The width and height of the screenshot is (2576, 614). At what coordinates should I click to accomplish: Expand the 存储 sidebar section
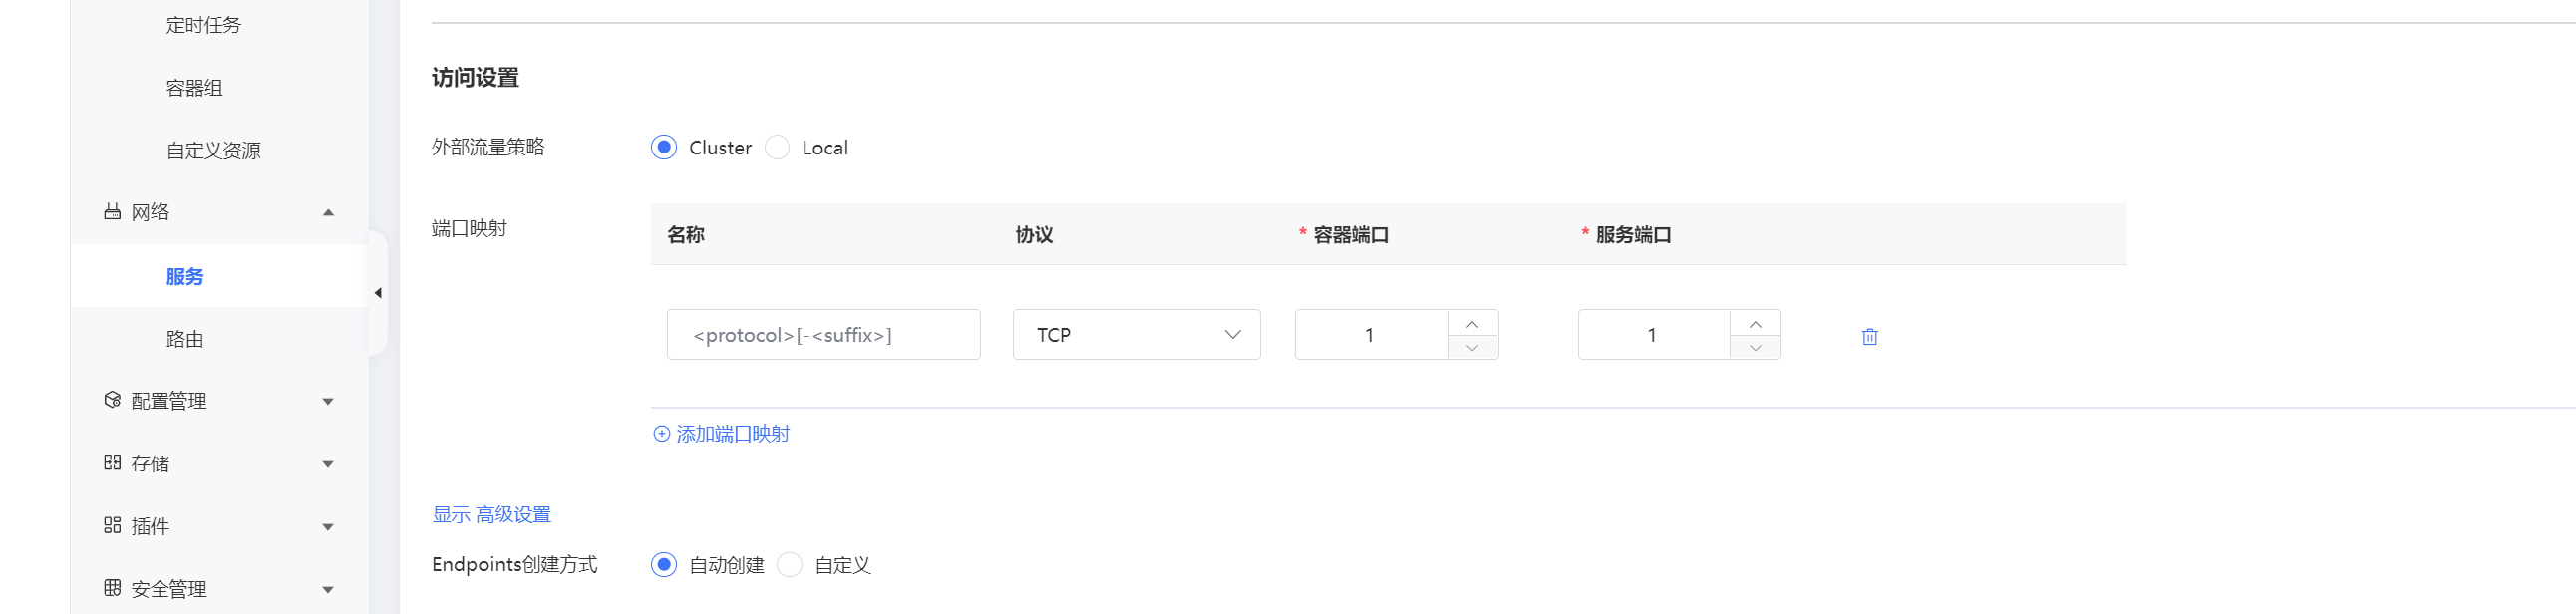coord(327,463)
